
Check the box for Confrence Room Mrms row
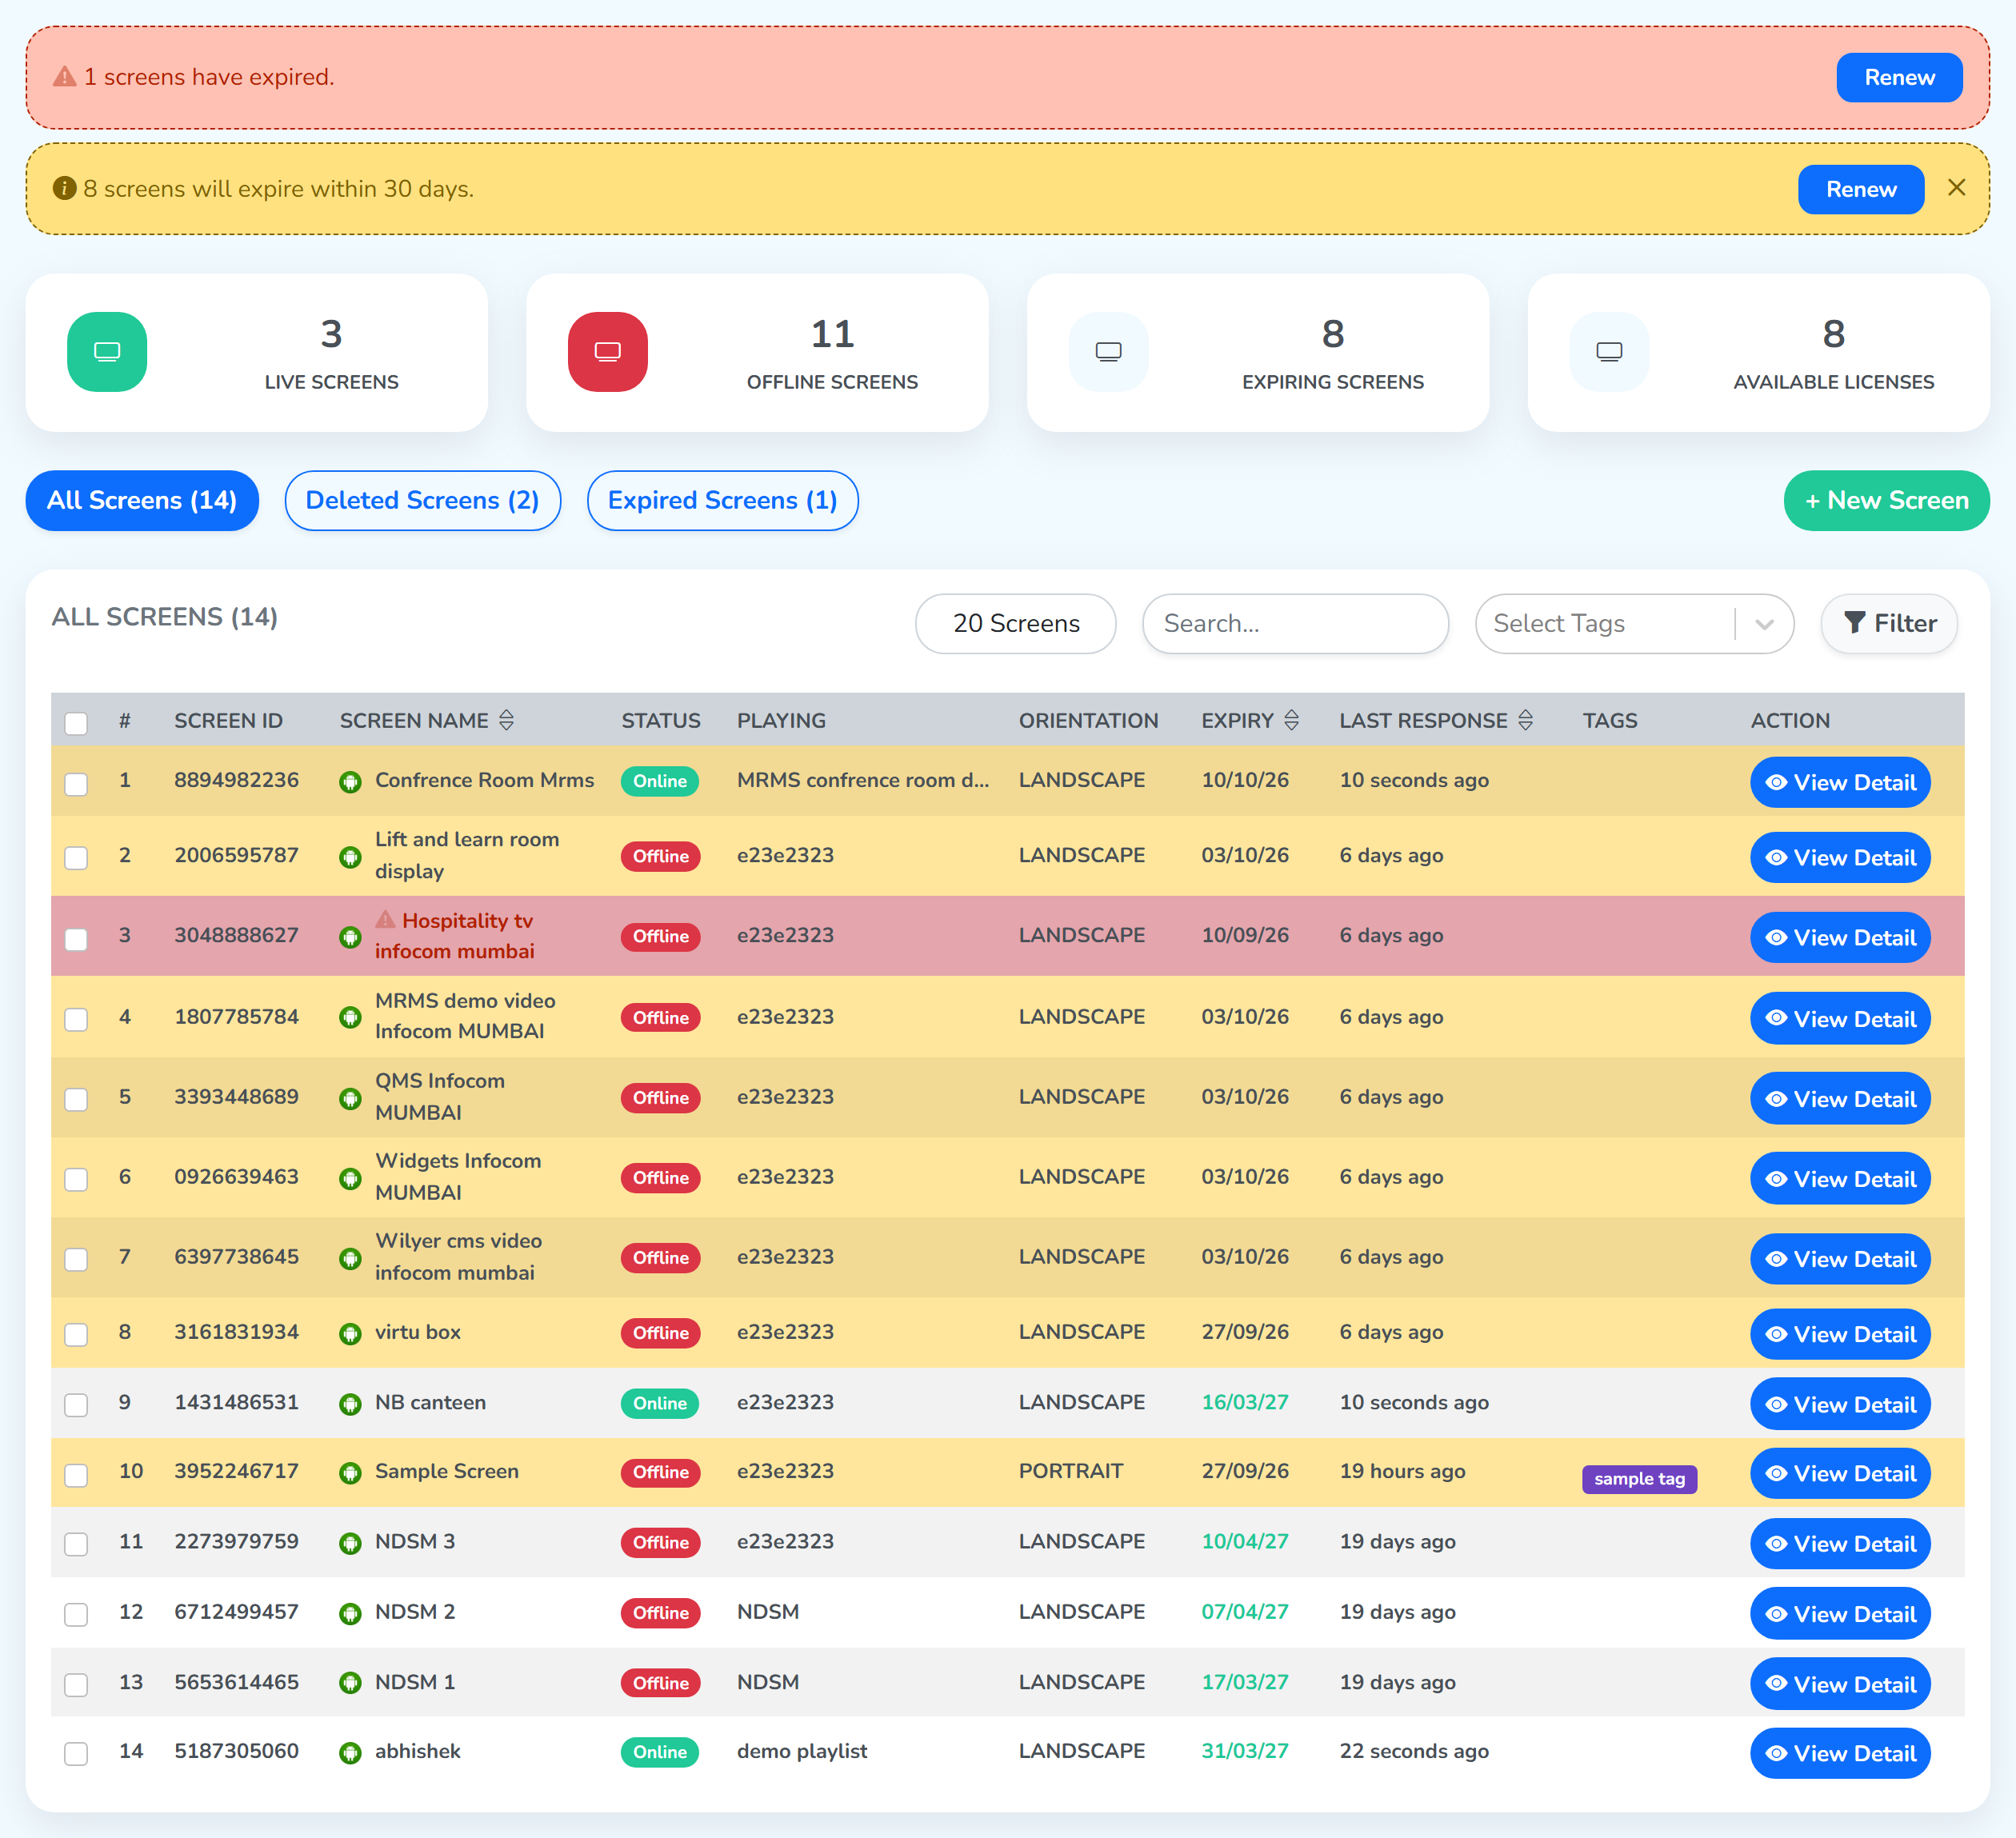click(x=76, y=783)
